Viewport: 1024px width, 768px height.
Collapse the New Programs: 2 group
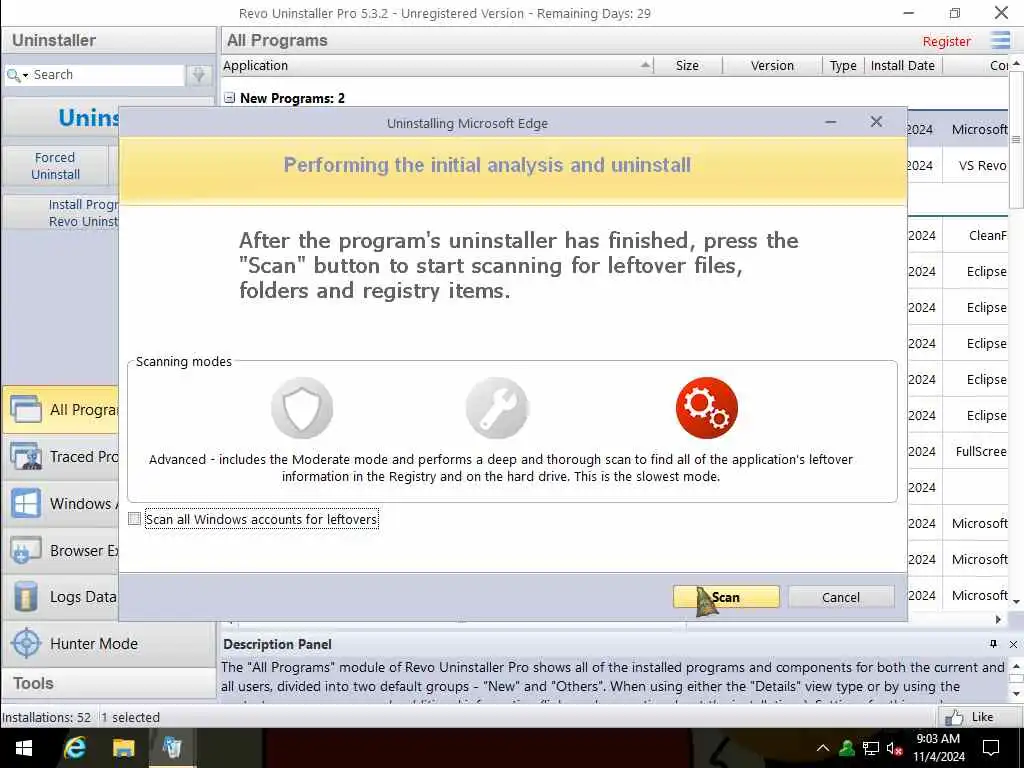pyautogui.click(x=229, y=98)
